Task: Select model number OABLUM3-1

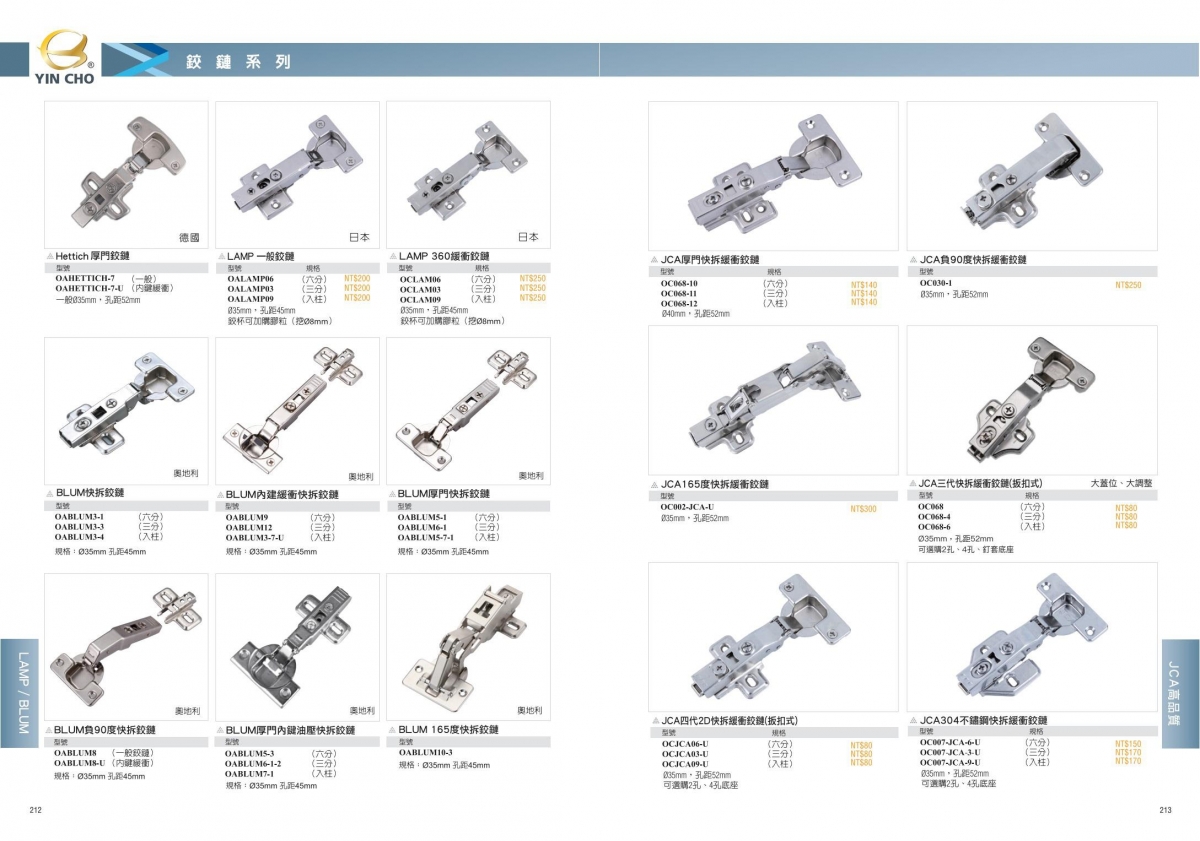Action: coord(79,516)
